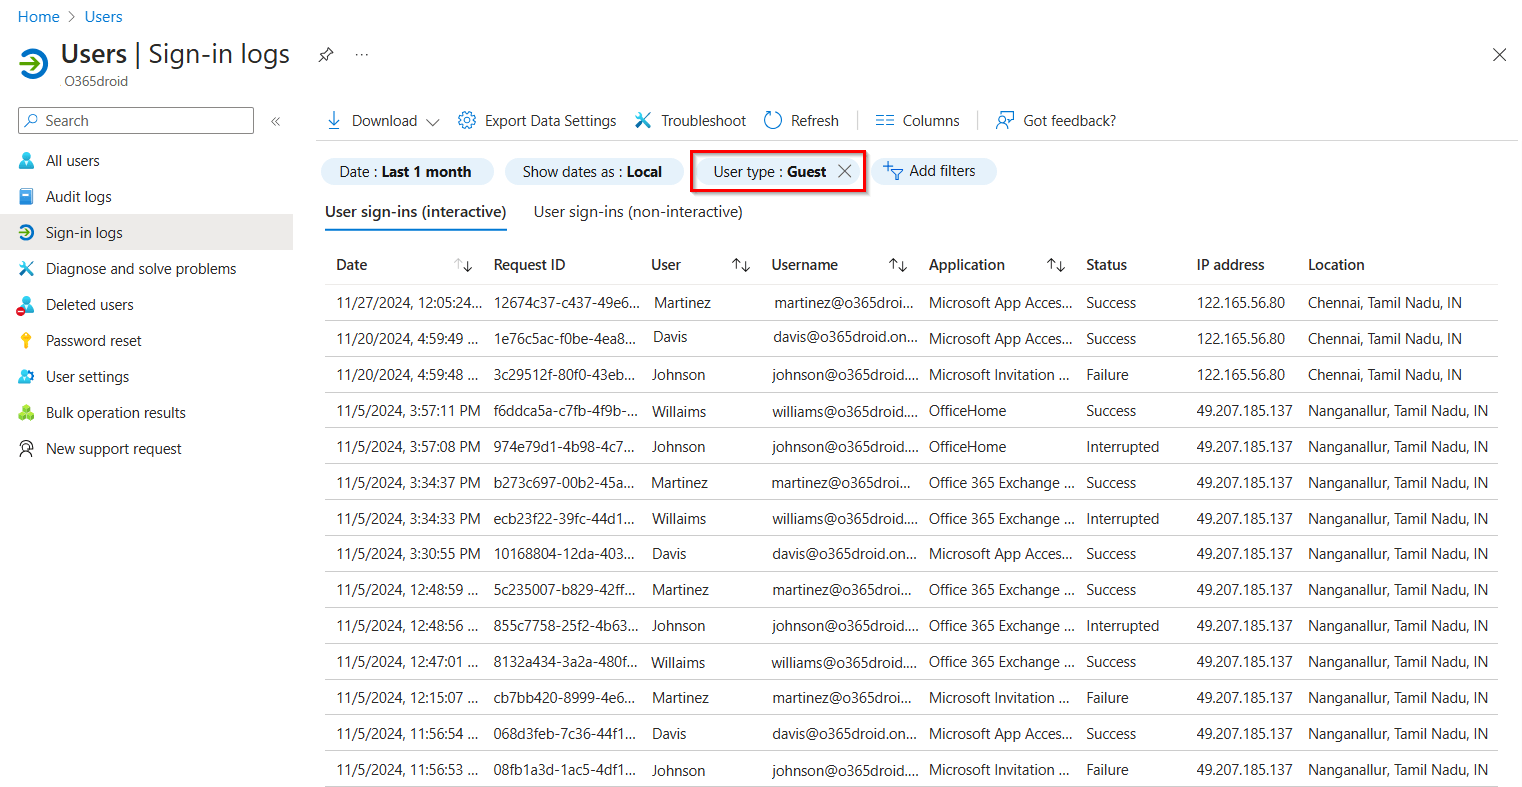Select the All users sidebar item
Image resolution: width=1522 pixels, height=787 pixels.
[x=73, y=160]
